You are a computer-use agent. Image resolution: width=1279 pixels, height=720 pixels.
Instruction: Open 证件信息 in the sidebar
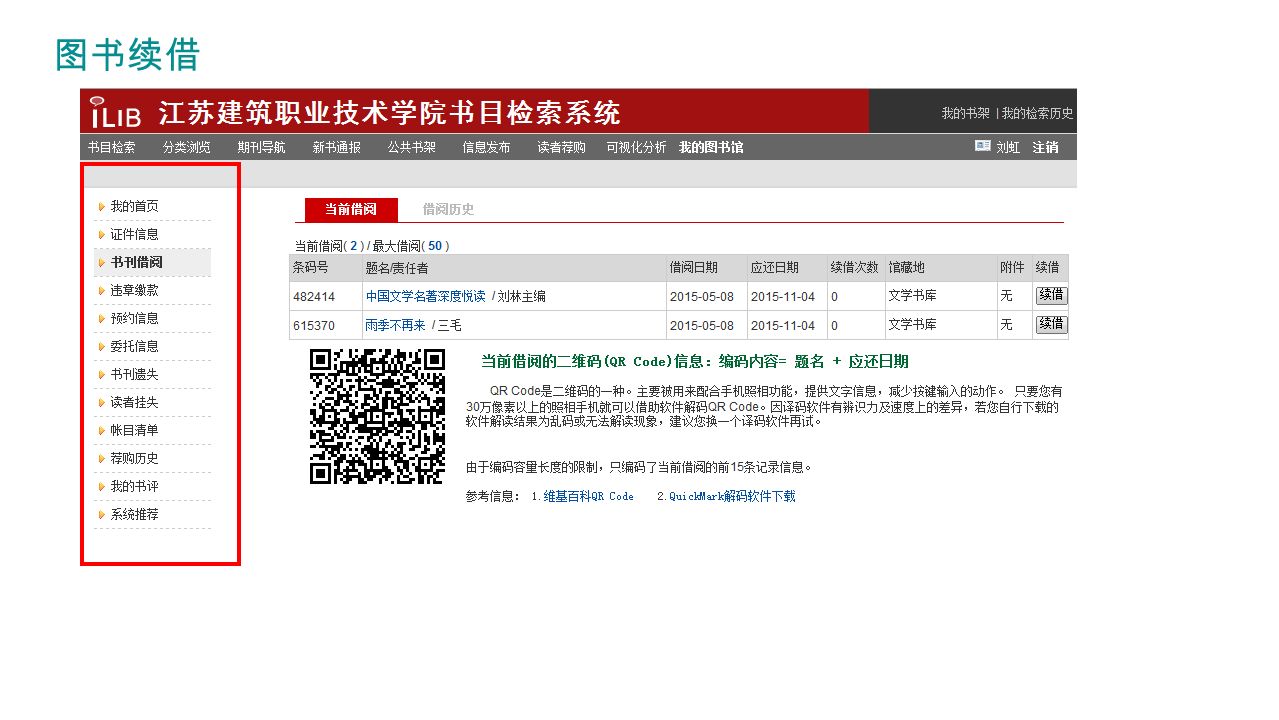(x=134, y=234)
